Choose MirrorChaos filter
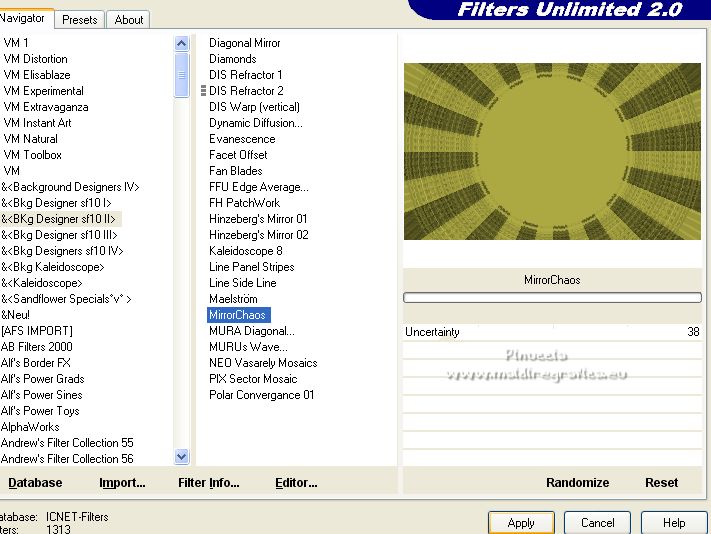The image size is (711, 534). pyautogui.click(x=239, y=315)
